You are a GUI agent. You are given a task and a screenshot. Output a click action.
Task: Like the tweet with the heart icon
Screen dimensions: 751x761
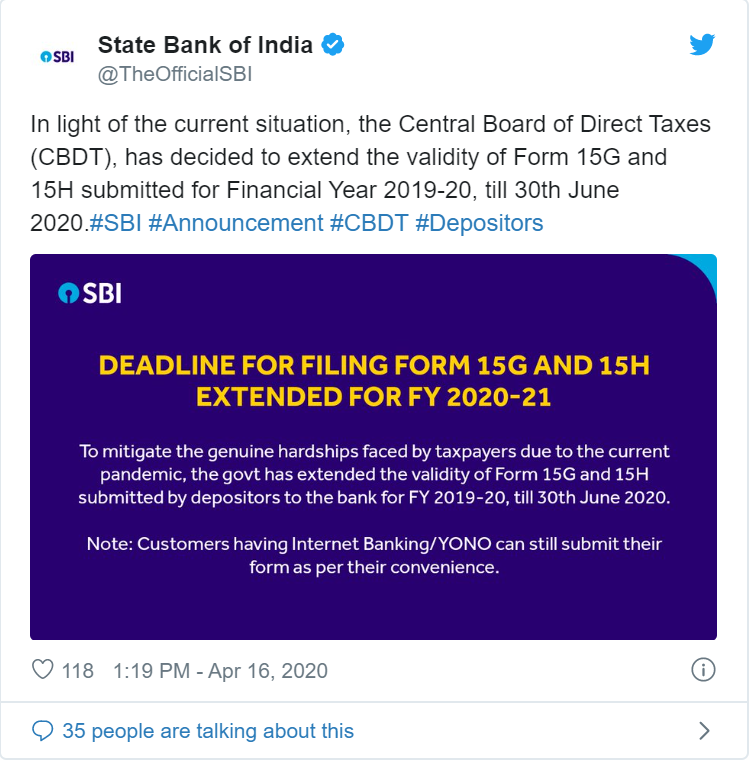(42, 670)
